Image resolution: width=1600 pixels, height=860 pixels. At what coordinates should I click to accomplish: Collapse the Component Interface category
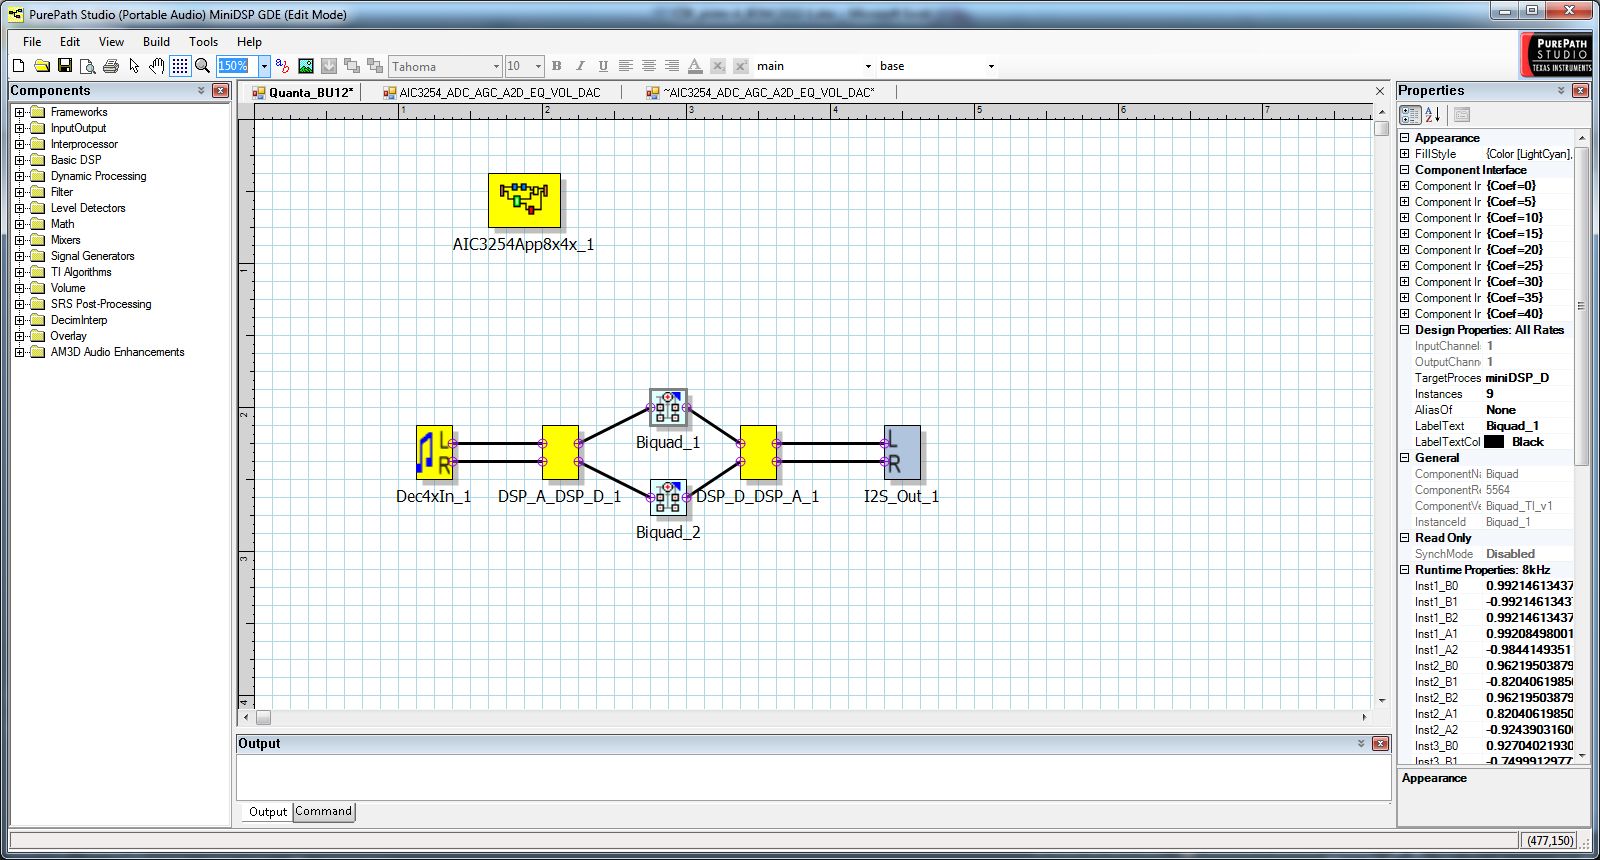click(1405, 170)
